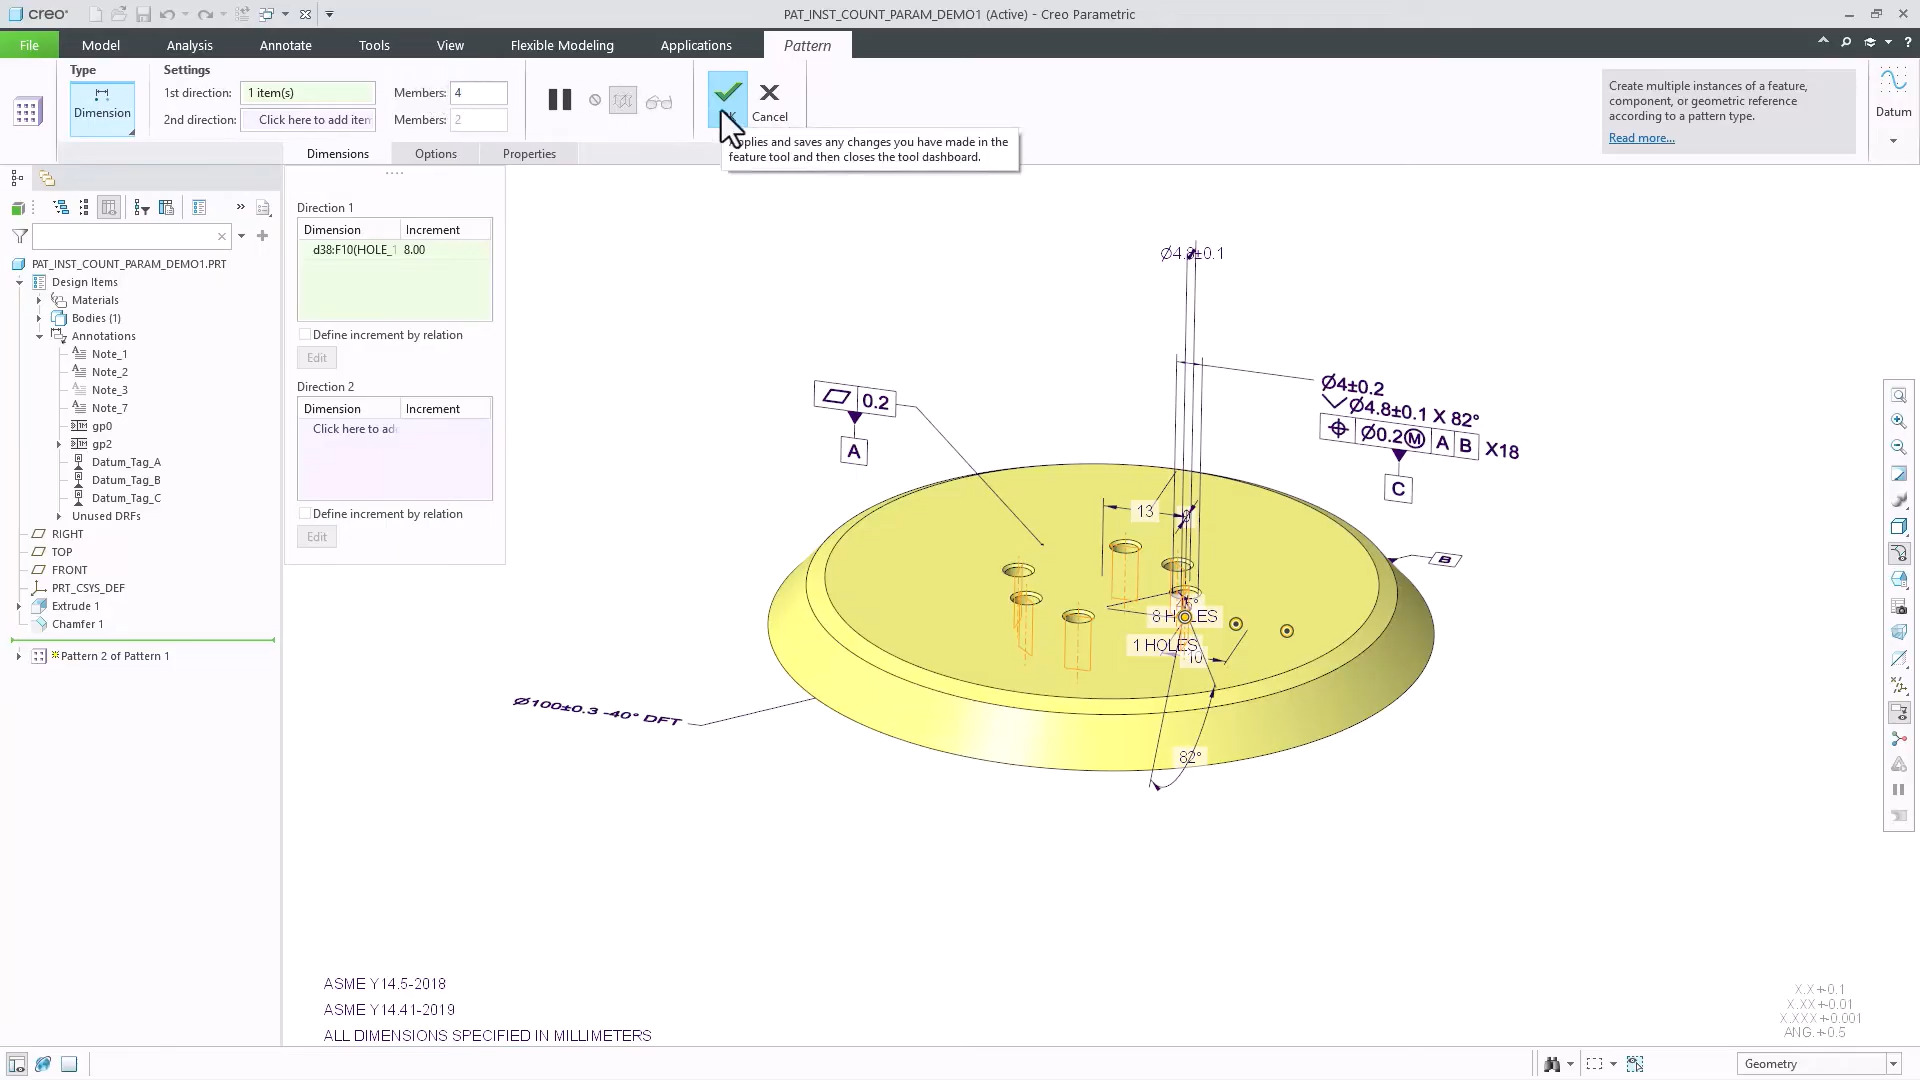Viewport: 1920px width, 1080px height.
Task: Switch to the Model Tree panel icon
Action: pos(17,178)
